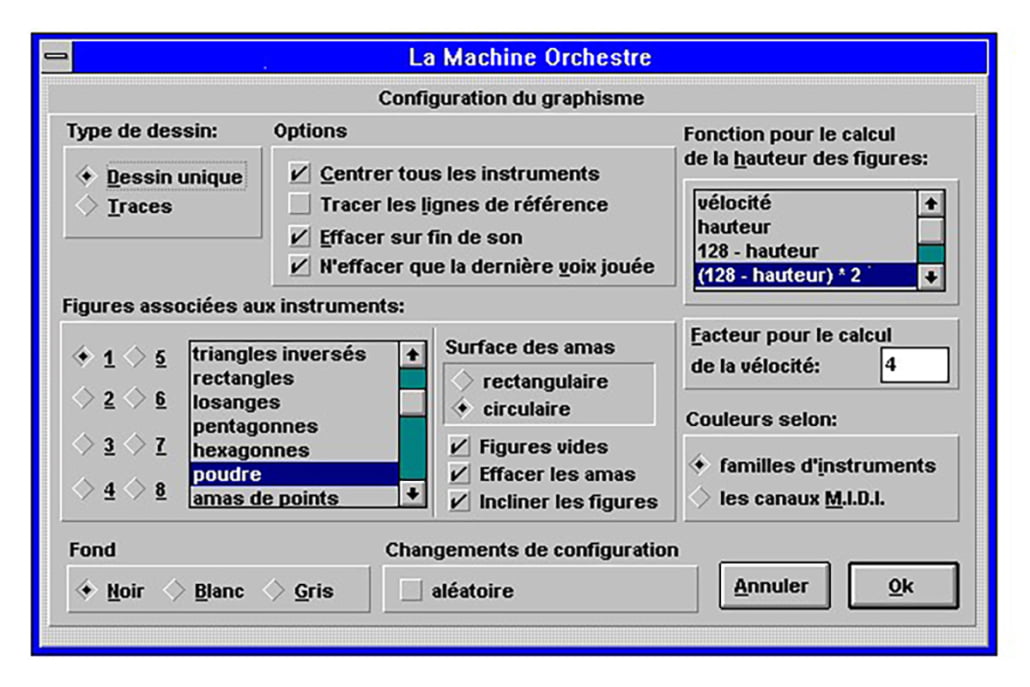This screenshot has height=687, width=1030.
Task: Click the height function list scrollbar thumb
Action: tap(930, 231)
